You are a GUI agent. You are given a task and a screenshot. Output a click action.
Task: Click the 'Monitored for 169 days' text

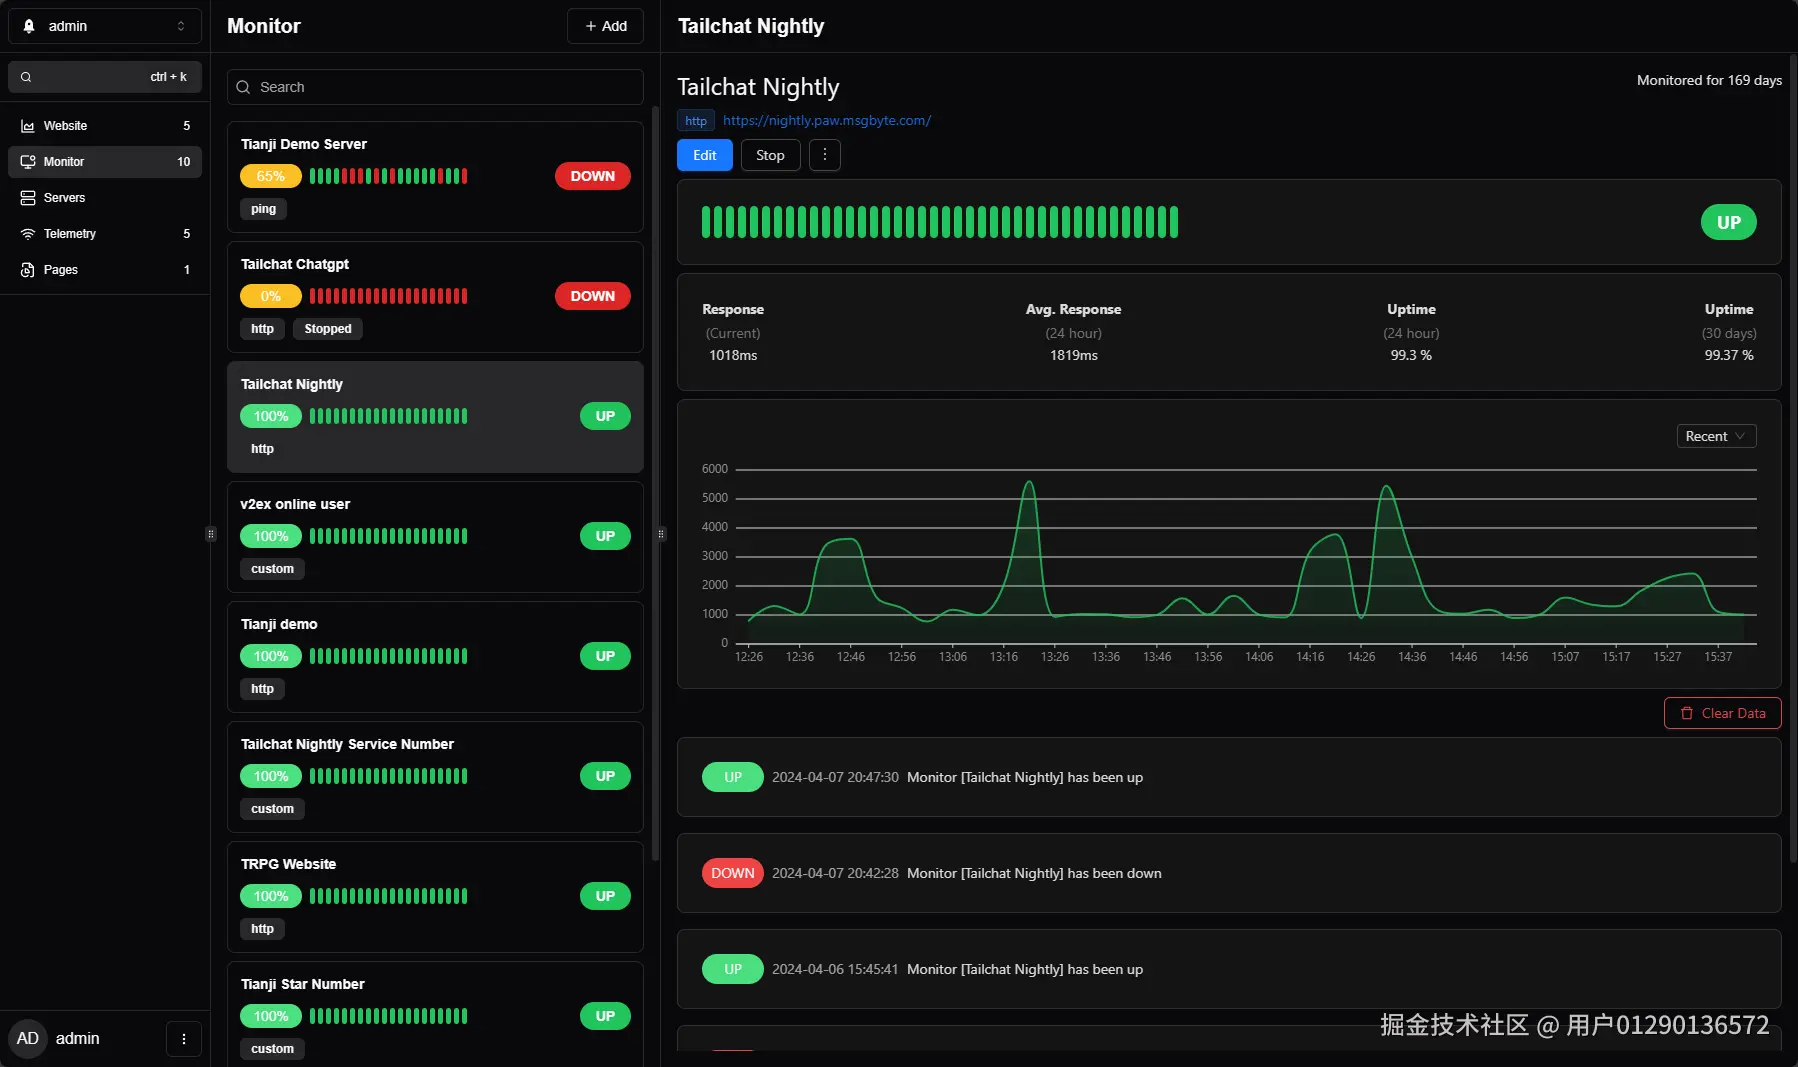(x=1709, y=80)
